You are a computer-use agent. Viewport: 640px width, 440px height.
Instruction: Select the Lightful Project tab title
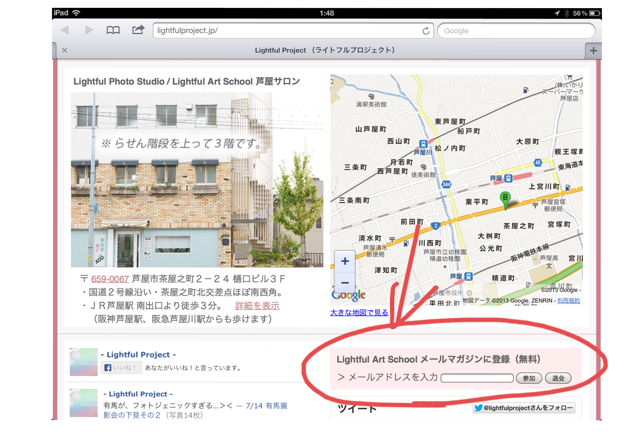coord(325,50)
